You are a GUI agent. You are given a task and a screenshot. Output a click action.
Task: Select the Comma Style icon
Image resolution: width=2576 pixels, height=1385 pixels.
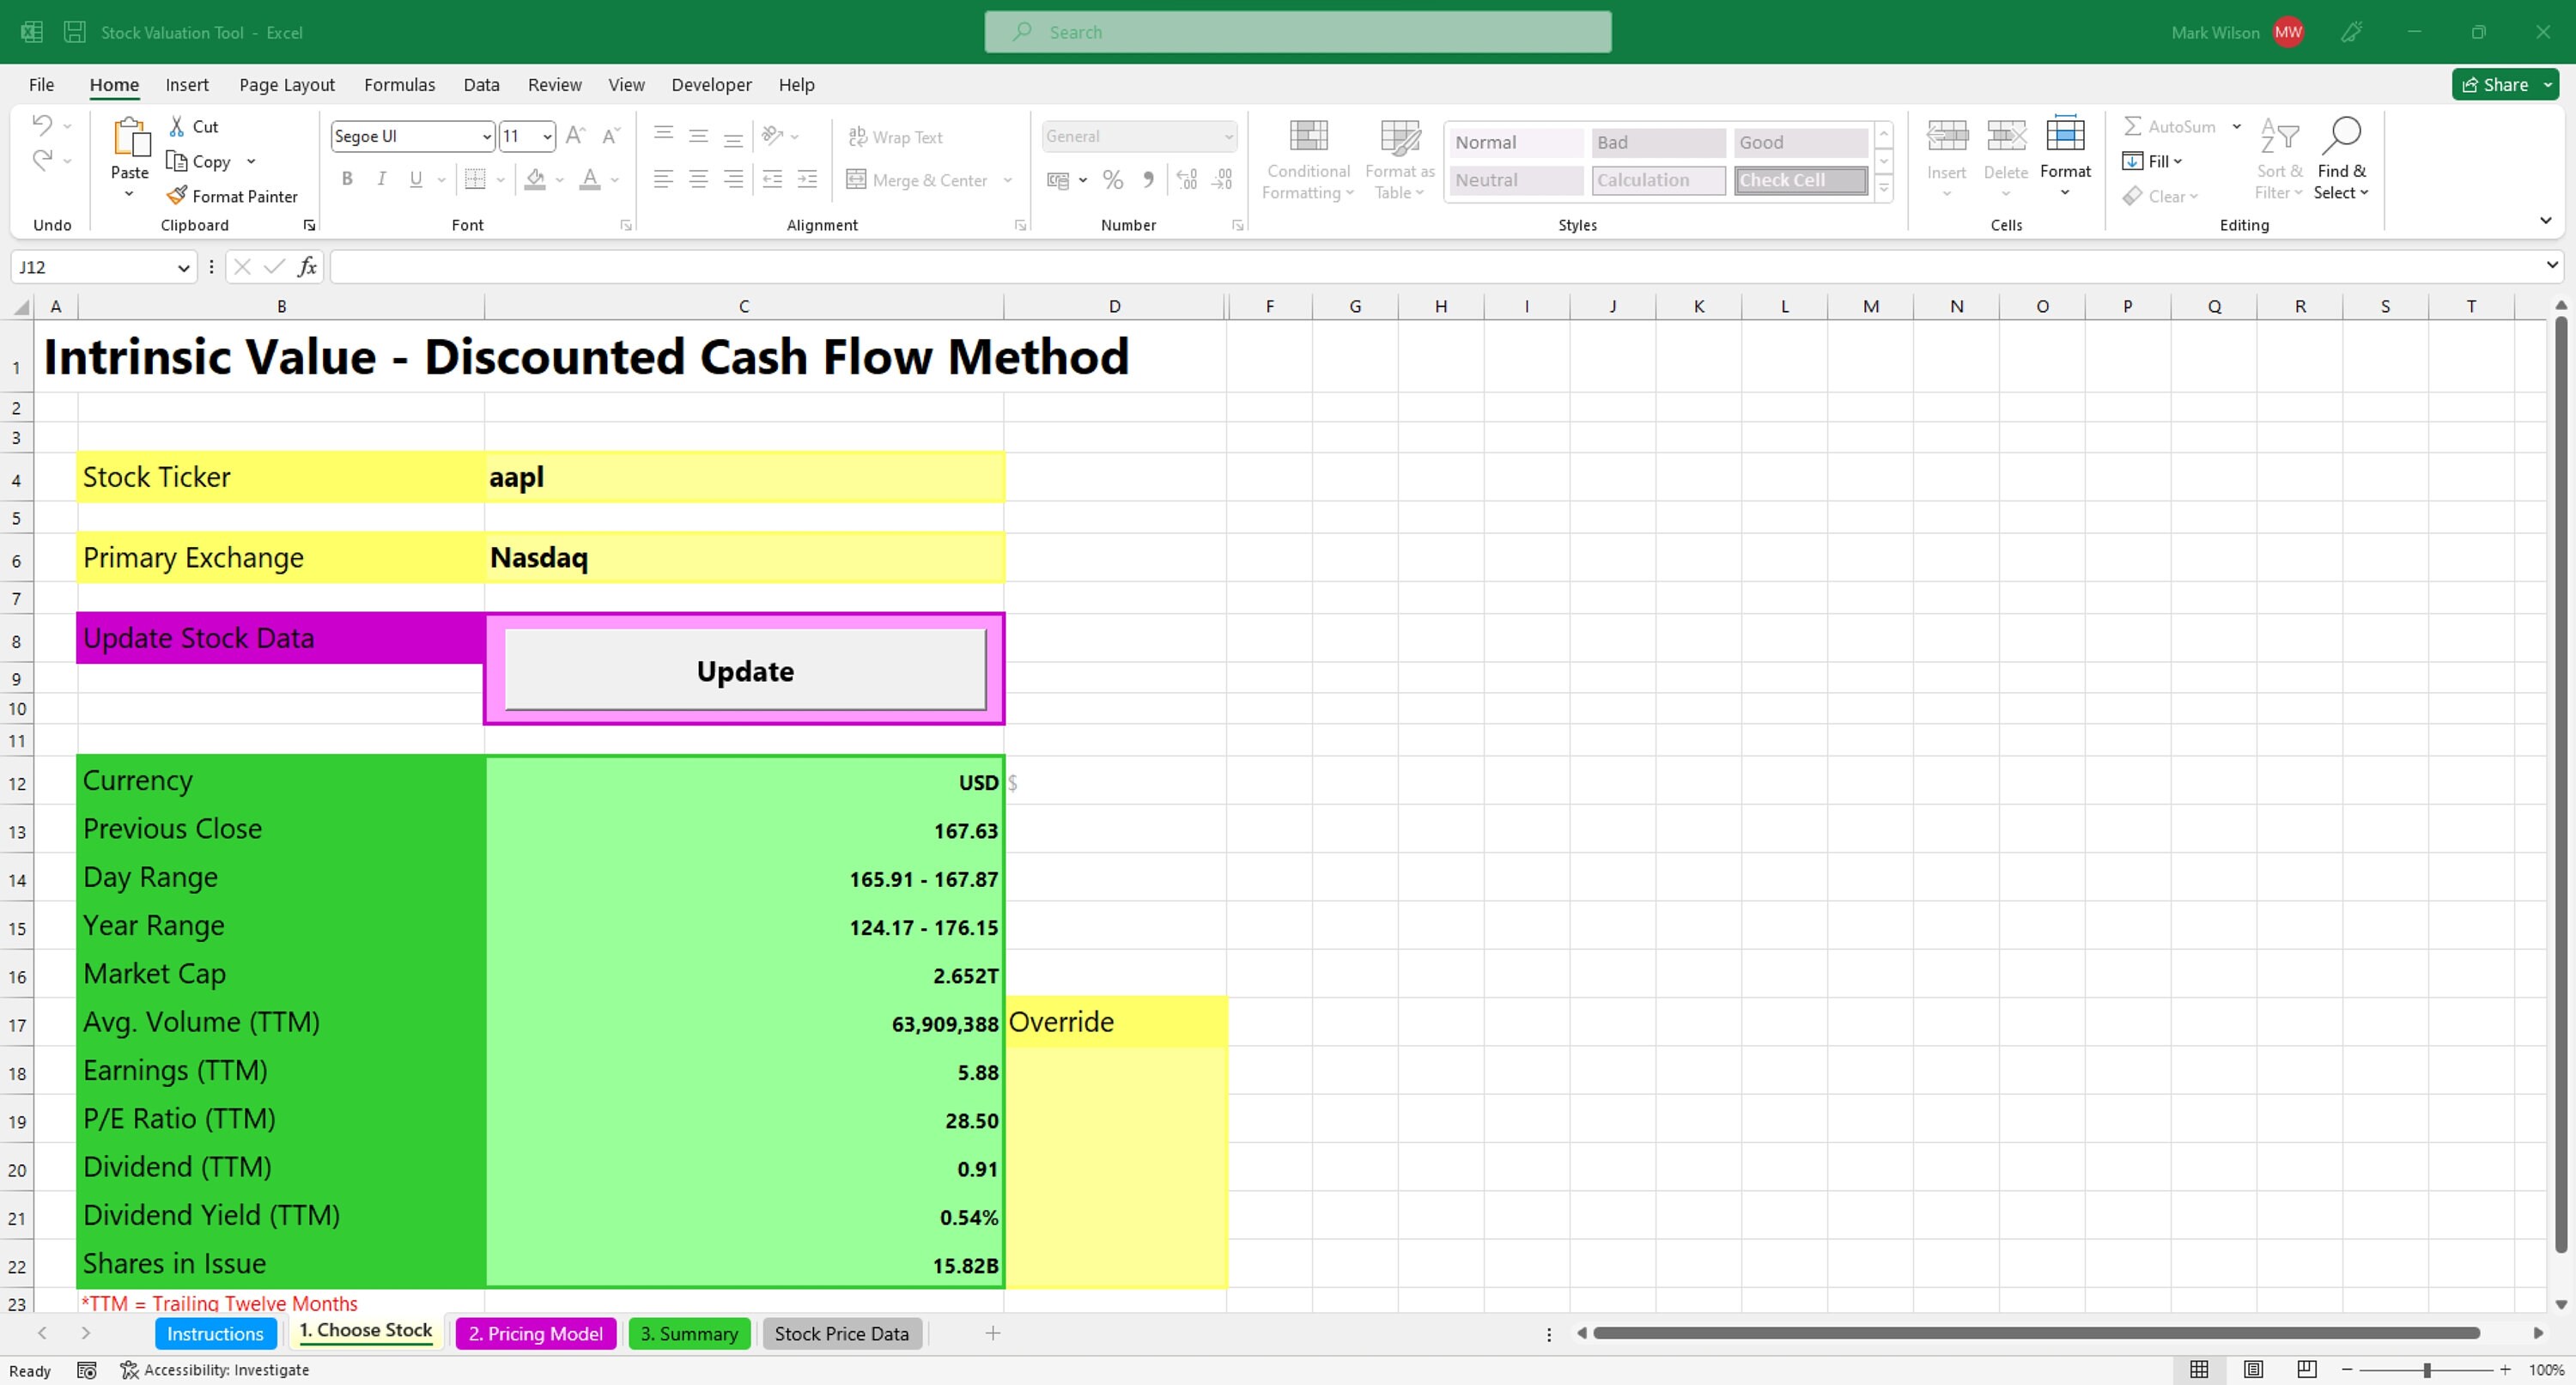1148,181
